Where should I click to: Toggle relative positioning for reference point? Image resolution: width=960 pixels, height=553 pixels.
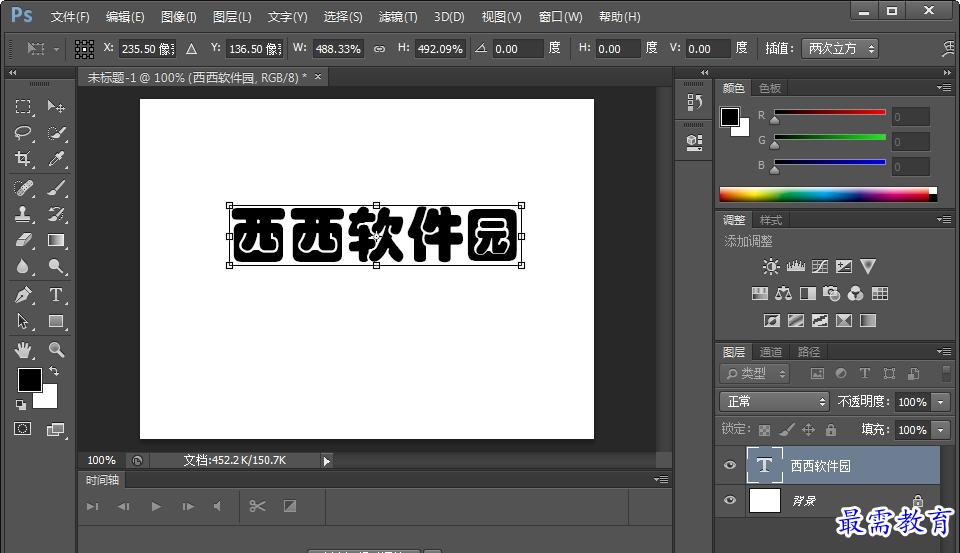[x=192, y=48]
